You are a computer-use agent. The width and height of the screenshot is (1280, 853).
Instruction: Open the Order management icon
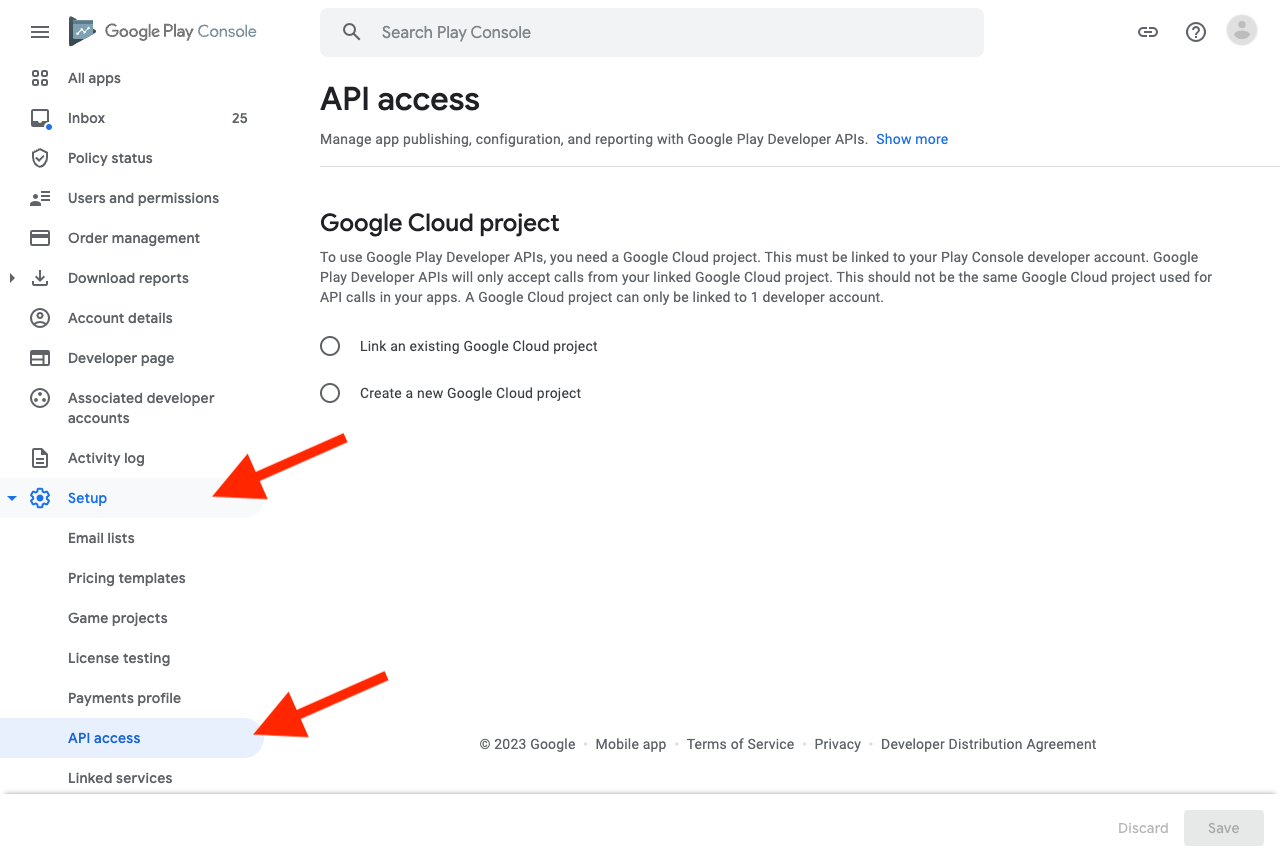click(40, 238)
